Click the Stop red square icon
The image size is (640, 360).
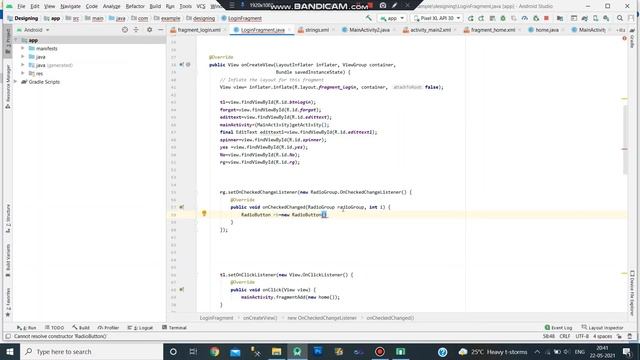pyautogui.click(x=546, y=18)
